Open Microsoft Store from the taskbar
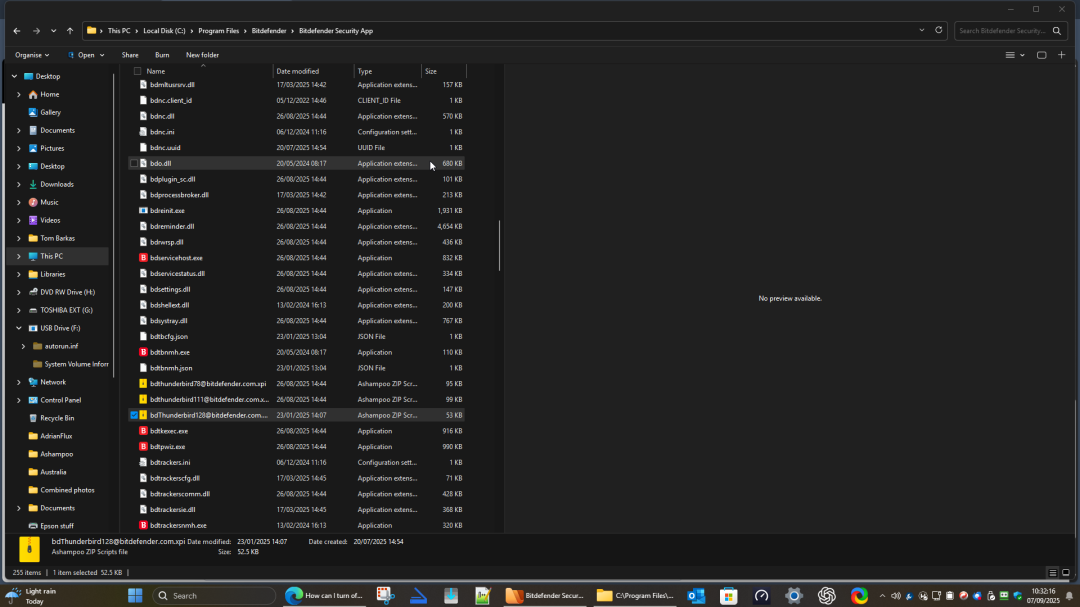Screen dimensions: 1080x607 (728, 596)
